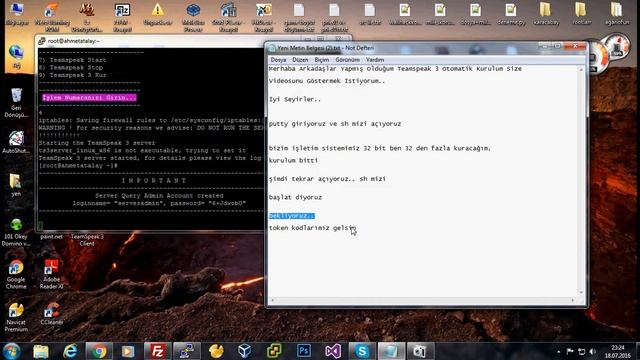The height and width of the screenshot is (360, 640).
Task: Click the PuTTY window title bar
Action: 163,41
